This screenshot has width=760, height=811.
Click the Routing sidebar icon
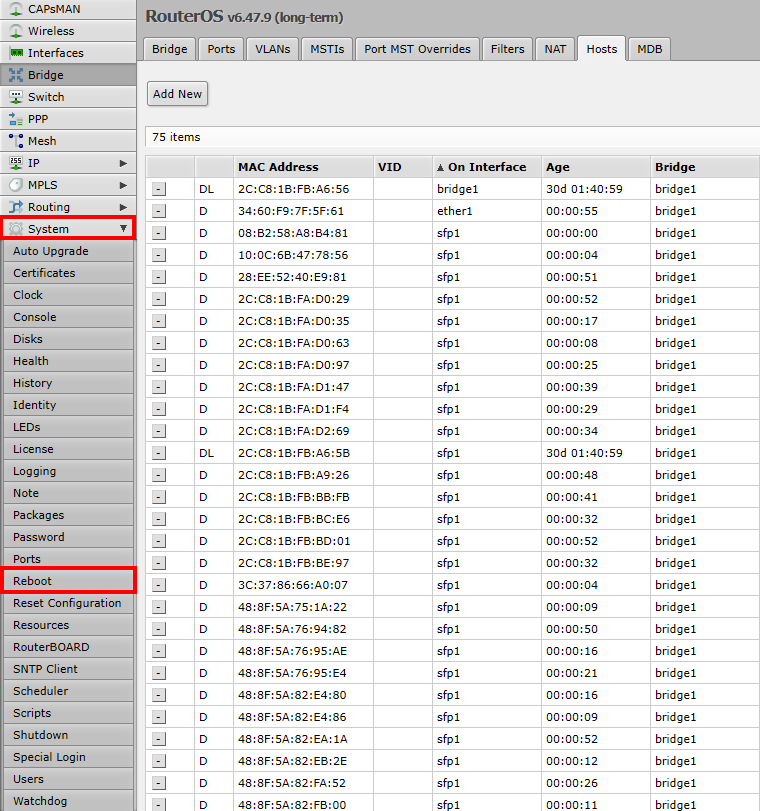(16, 207)
